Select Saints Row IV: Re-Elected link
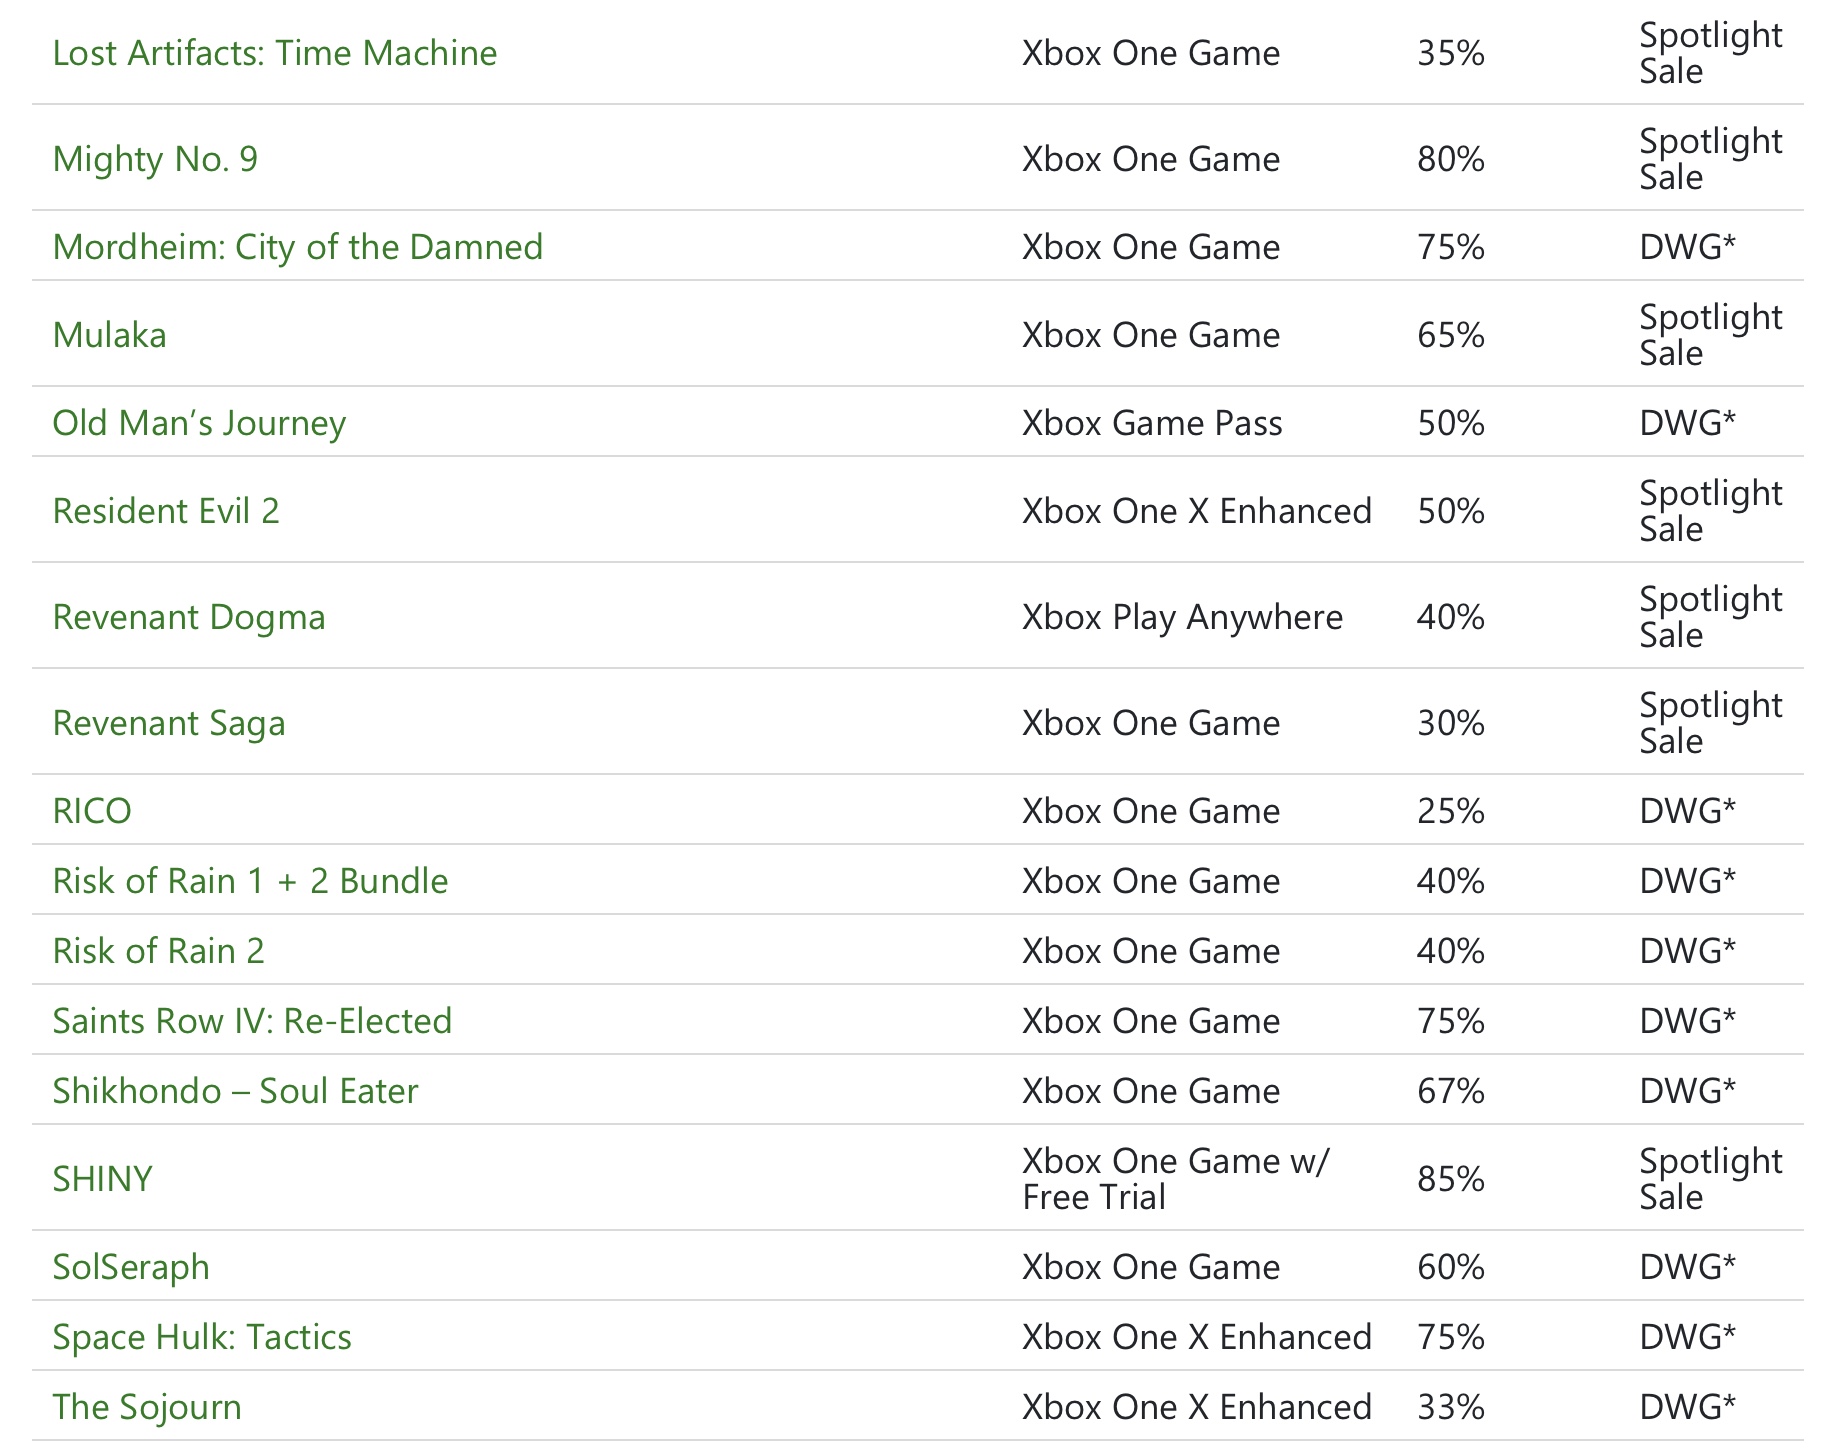 click(x=252, y=1021)
